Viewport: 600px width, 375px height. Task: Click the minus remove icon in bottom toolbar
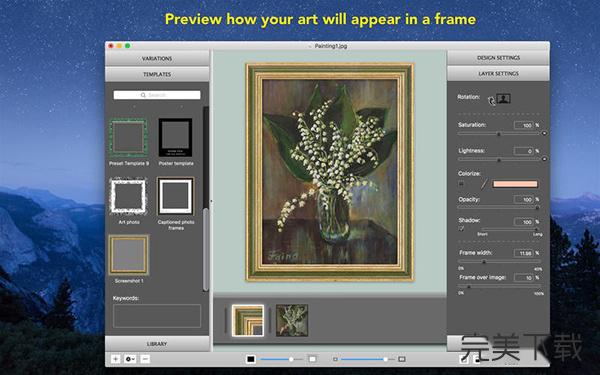click(x=145, y=359)
